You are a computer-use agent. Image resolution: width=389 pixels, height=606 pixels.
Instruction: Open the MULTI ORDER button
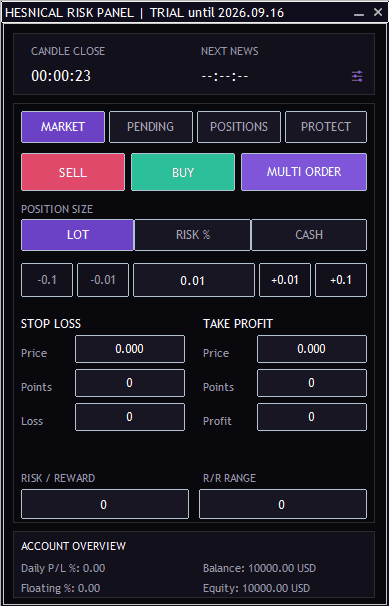pyautogui.click(x=304, y=172)
